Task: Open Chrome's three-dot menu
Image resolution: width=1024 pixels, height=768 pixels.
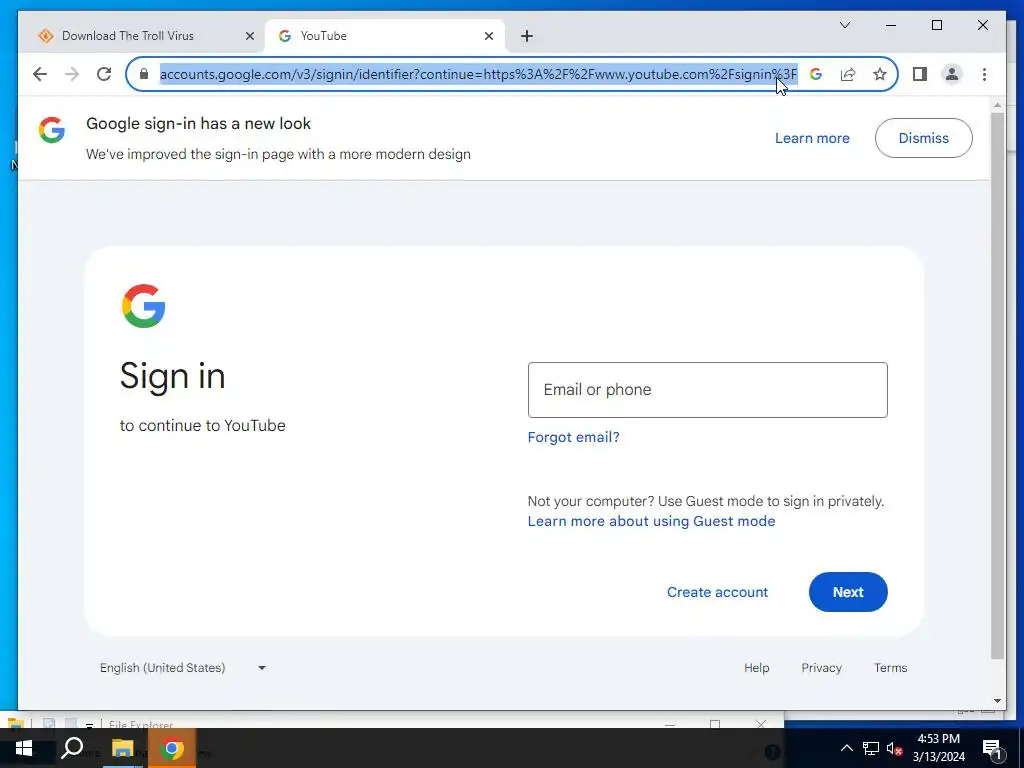Action: coord(984,74)
